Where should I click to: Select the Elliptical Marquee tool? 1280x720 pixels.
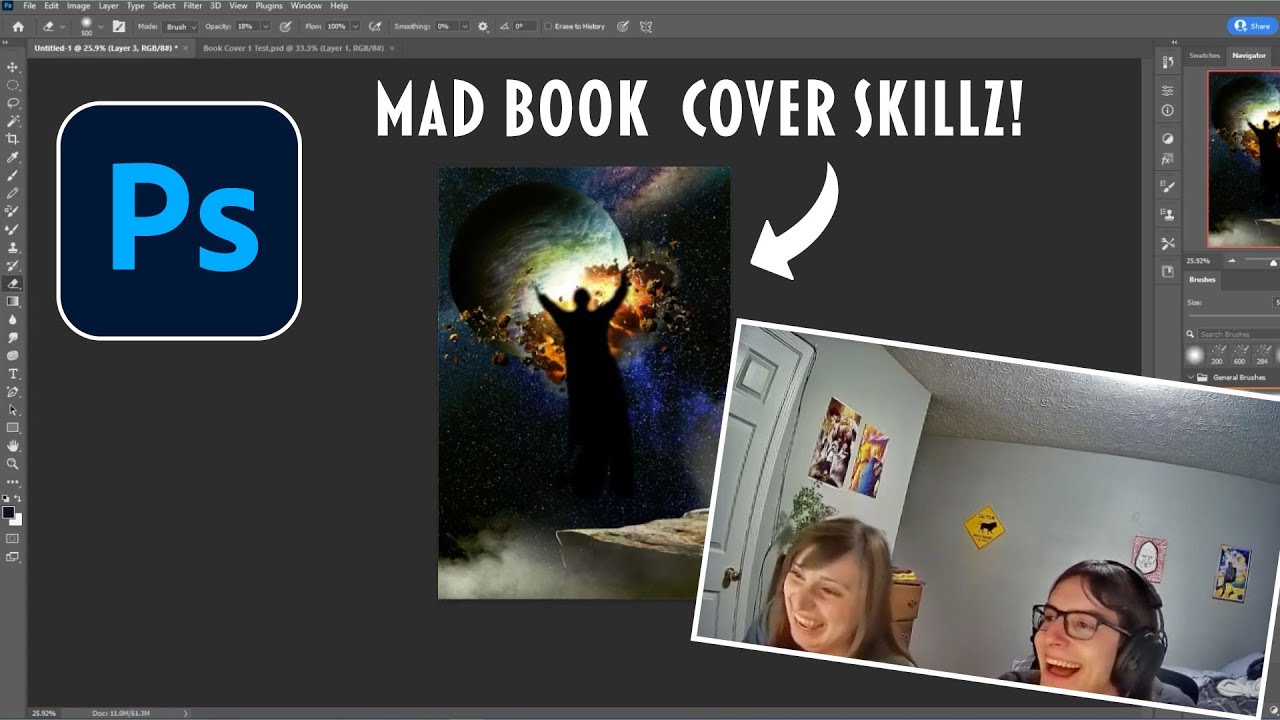click(x=13, y=85)
